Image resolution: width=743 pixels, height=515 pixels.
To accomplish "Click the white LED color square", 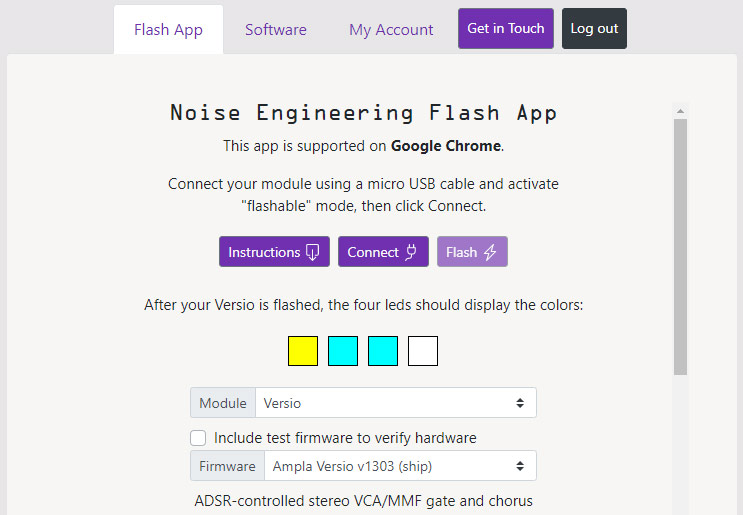I will click(x=423, y=351).
